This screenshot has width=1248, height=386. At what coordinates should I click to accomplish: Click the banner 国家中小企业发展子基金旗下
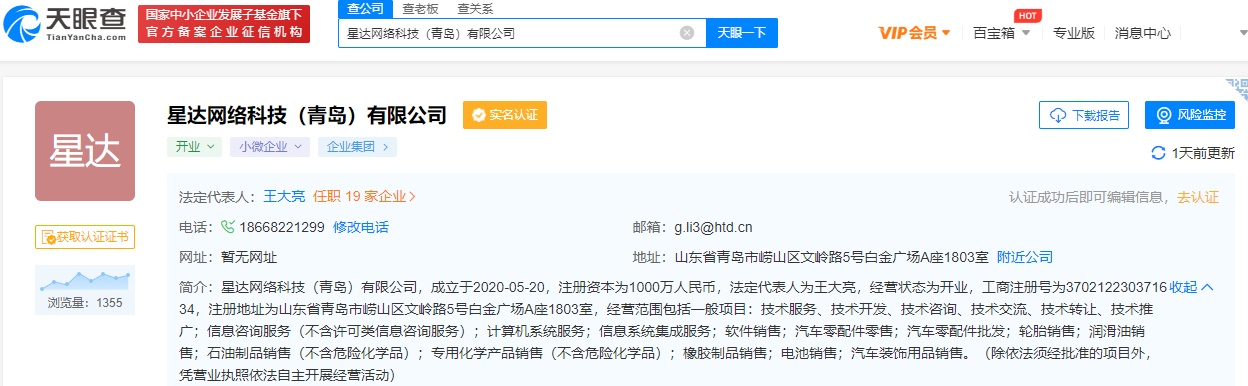pos(224,15)
